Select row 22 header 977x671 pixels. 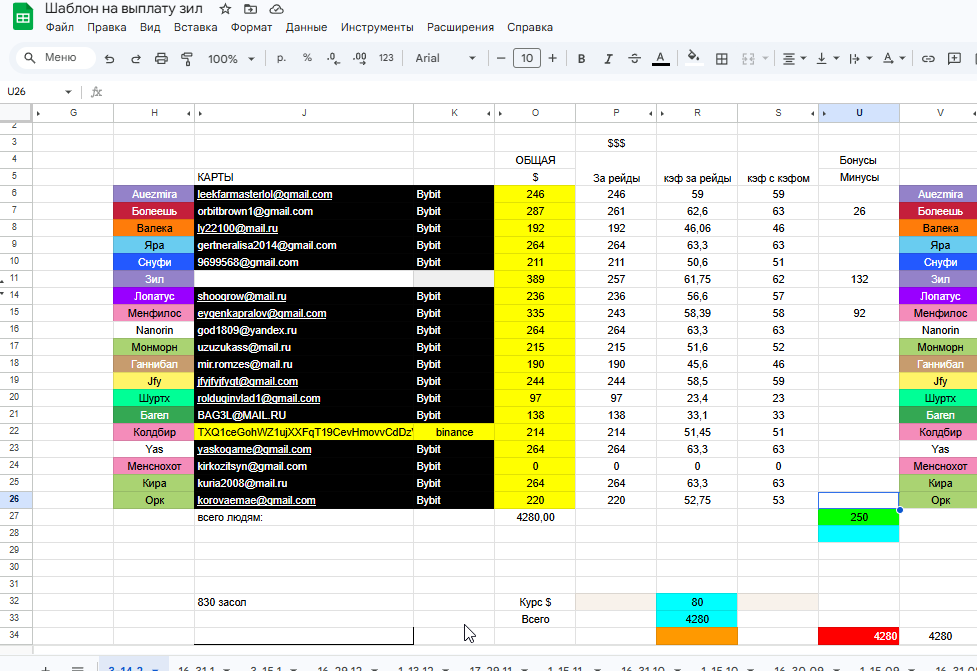pos(15,431)
